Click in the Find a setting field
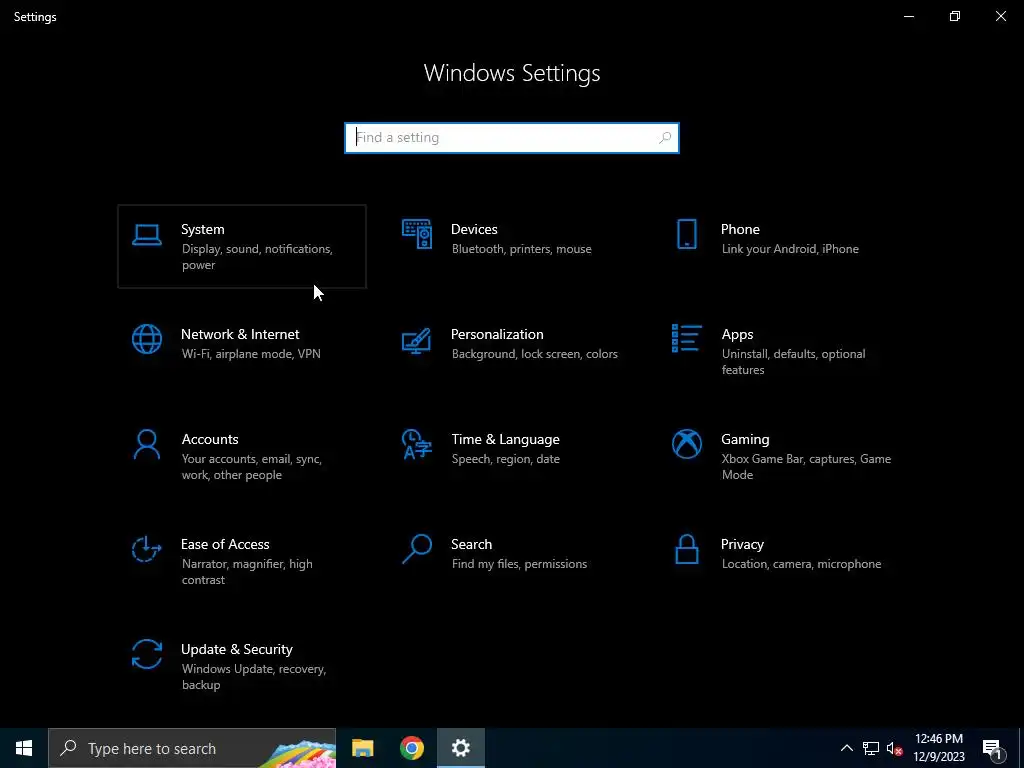Screen dimensions: 1024x768 (x=511, y=138)
